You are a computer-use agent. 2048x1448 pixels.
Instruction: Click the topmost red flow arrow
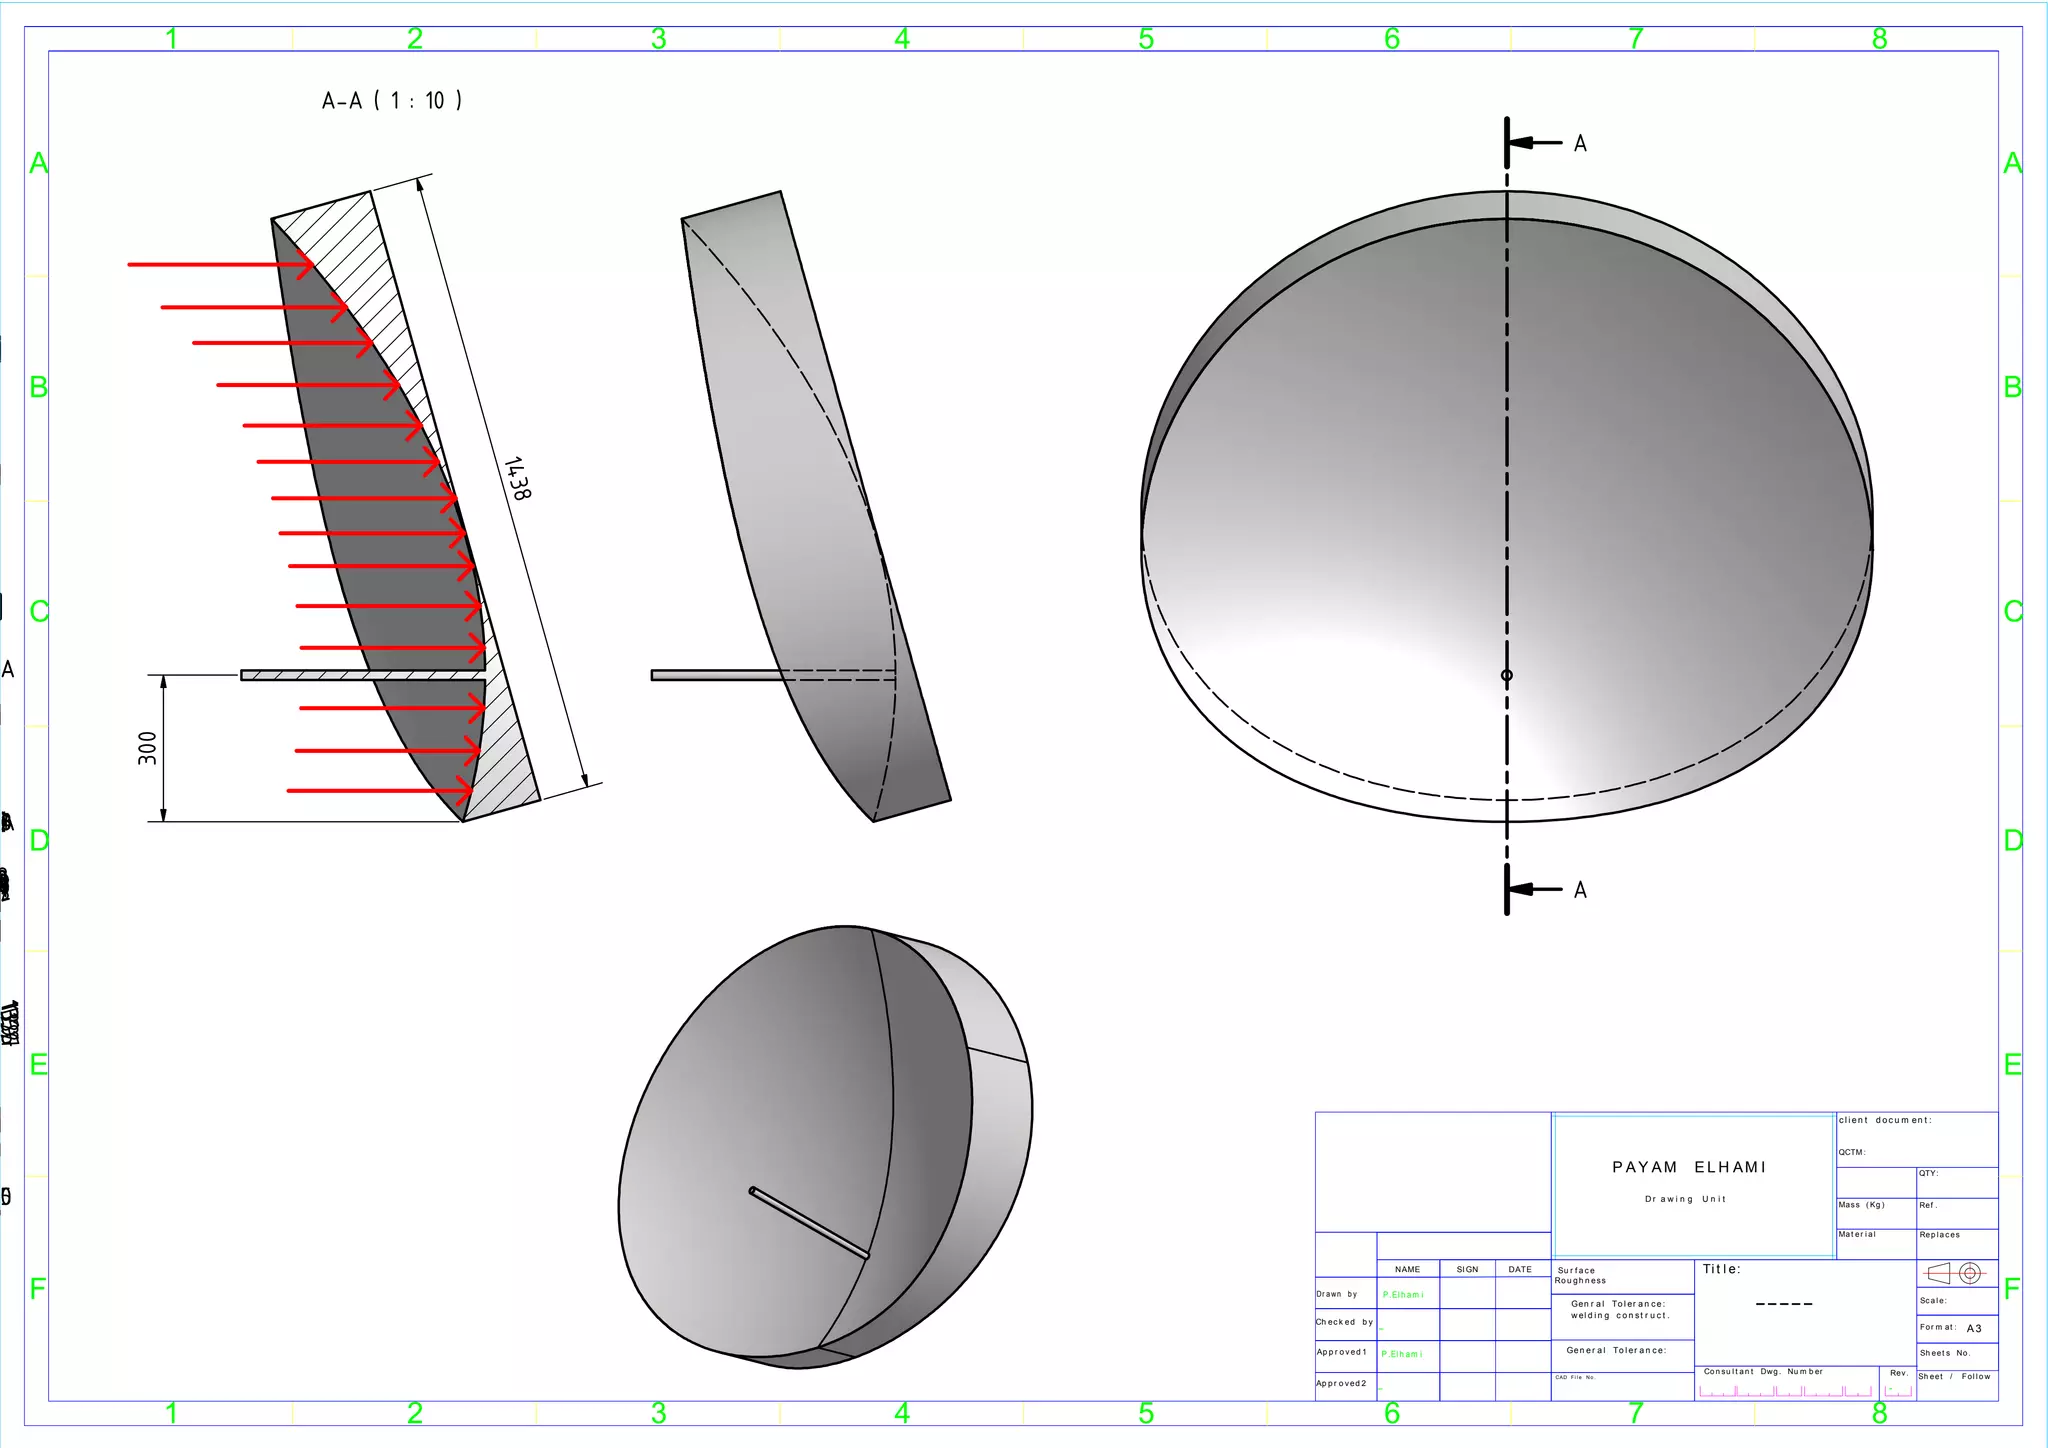click(220, 265)
